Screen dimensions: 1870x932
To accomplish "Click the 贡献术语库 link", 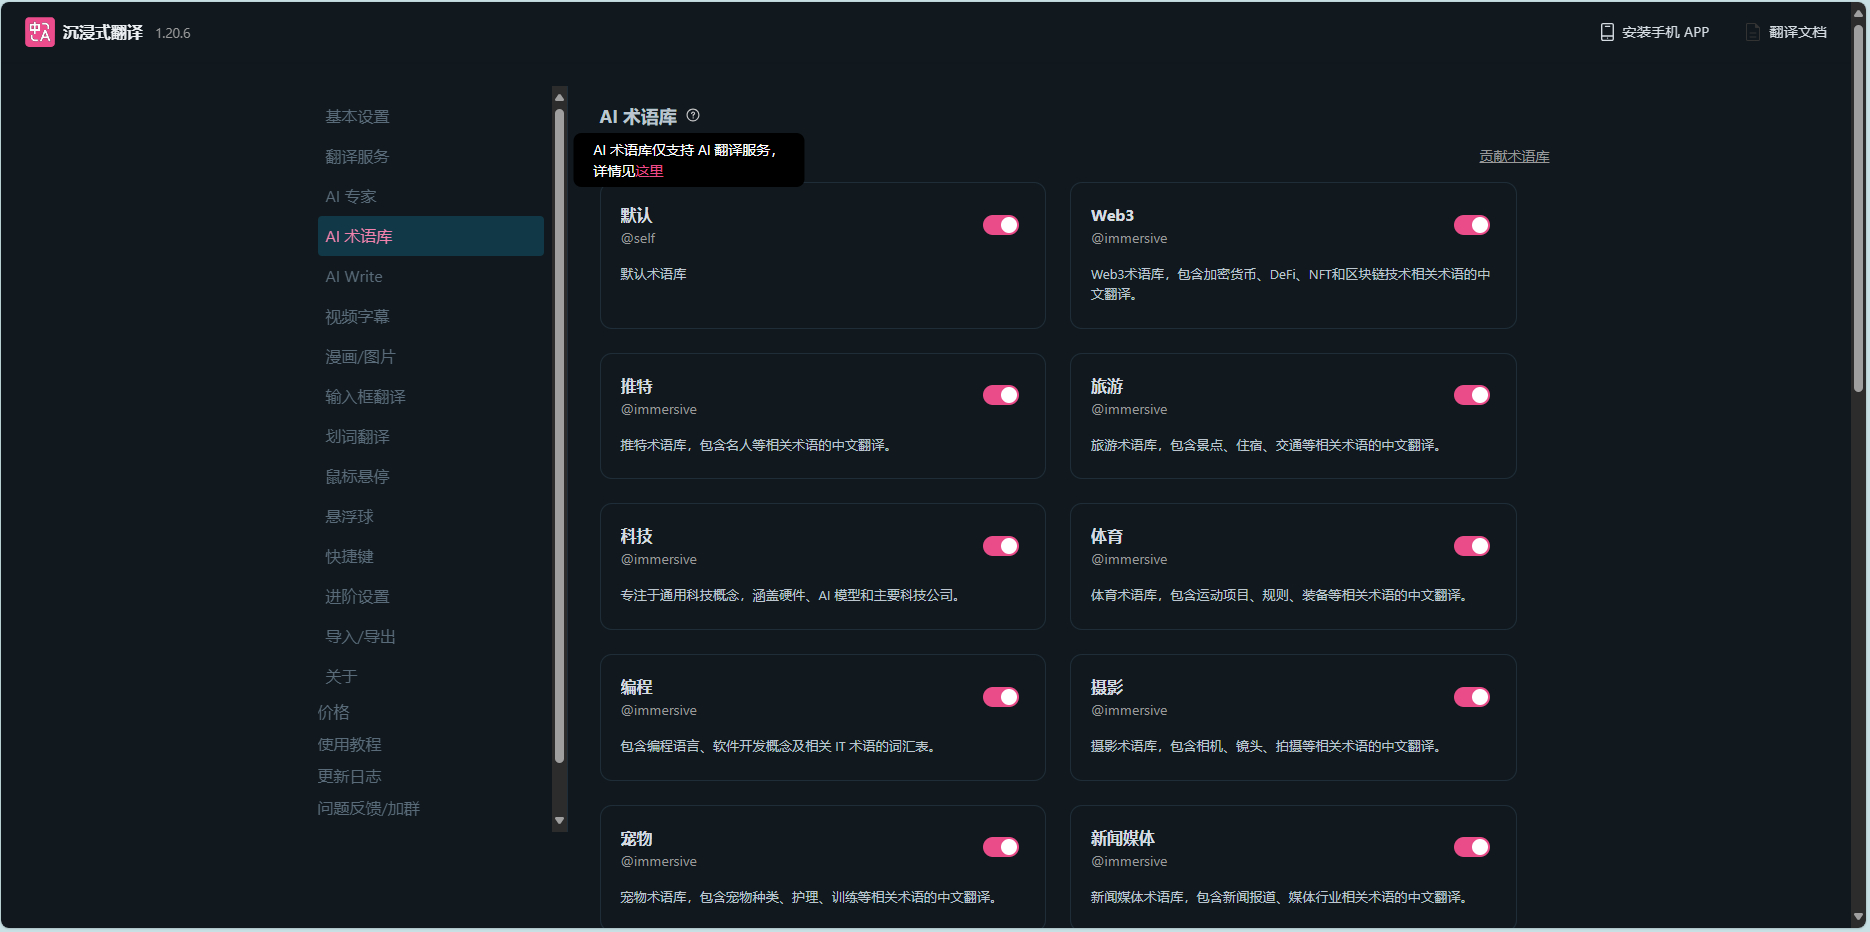I will click(1514, 156).
